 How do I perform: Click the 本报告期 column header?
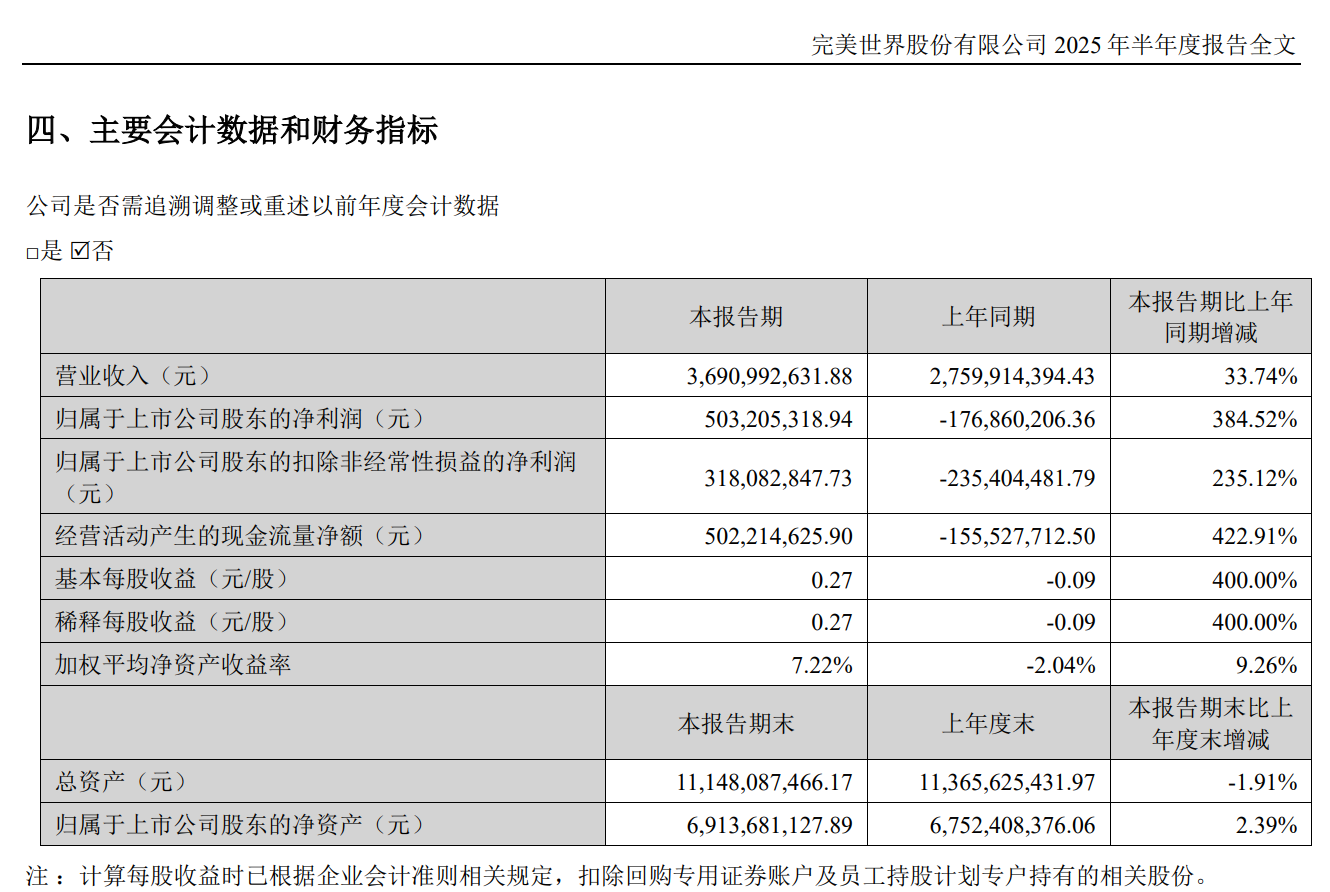(736, 317)
